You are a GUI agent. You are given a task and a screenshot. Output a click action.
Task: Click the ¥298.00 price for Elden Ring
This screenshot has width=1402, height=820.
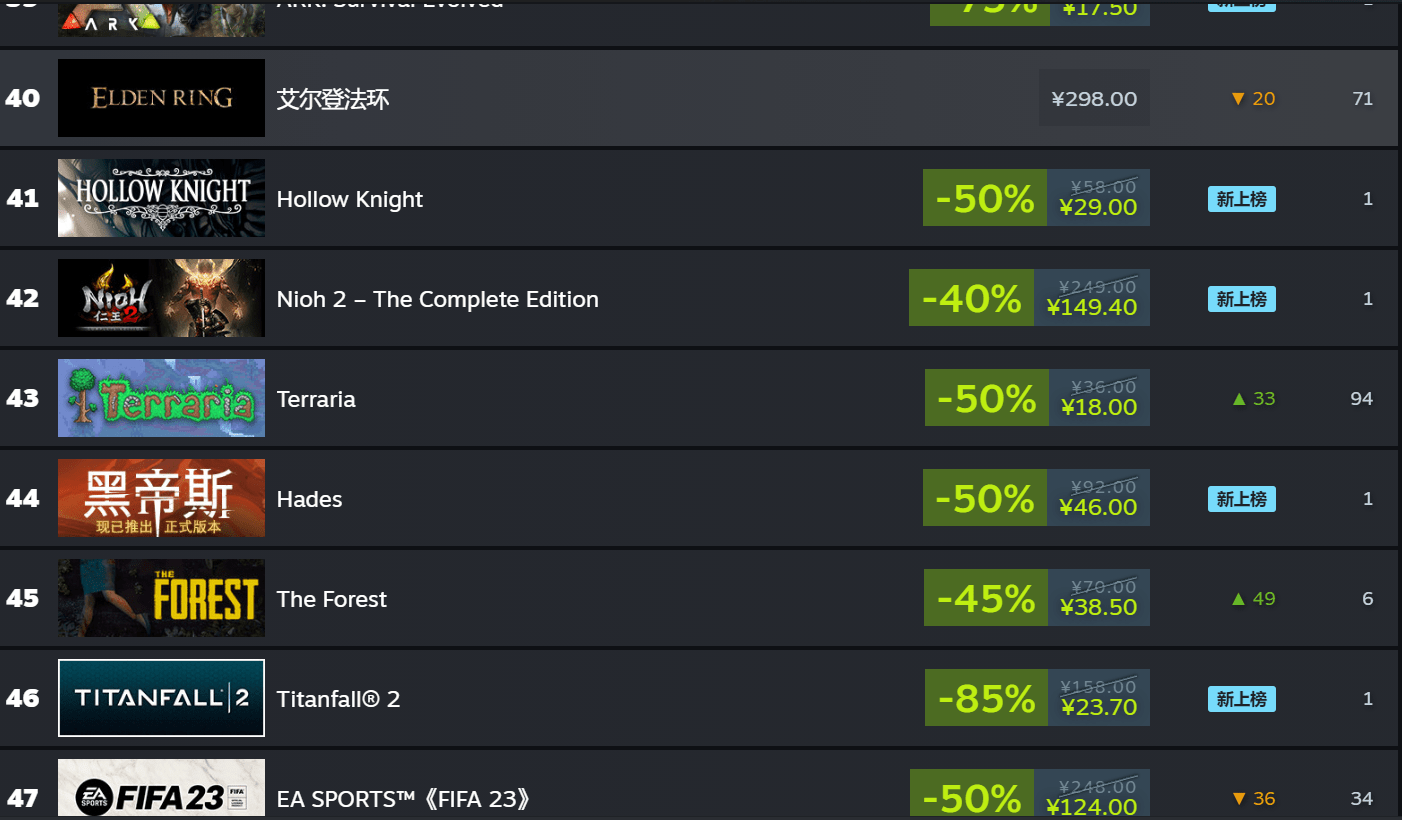1094,98
